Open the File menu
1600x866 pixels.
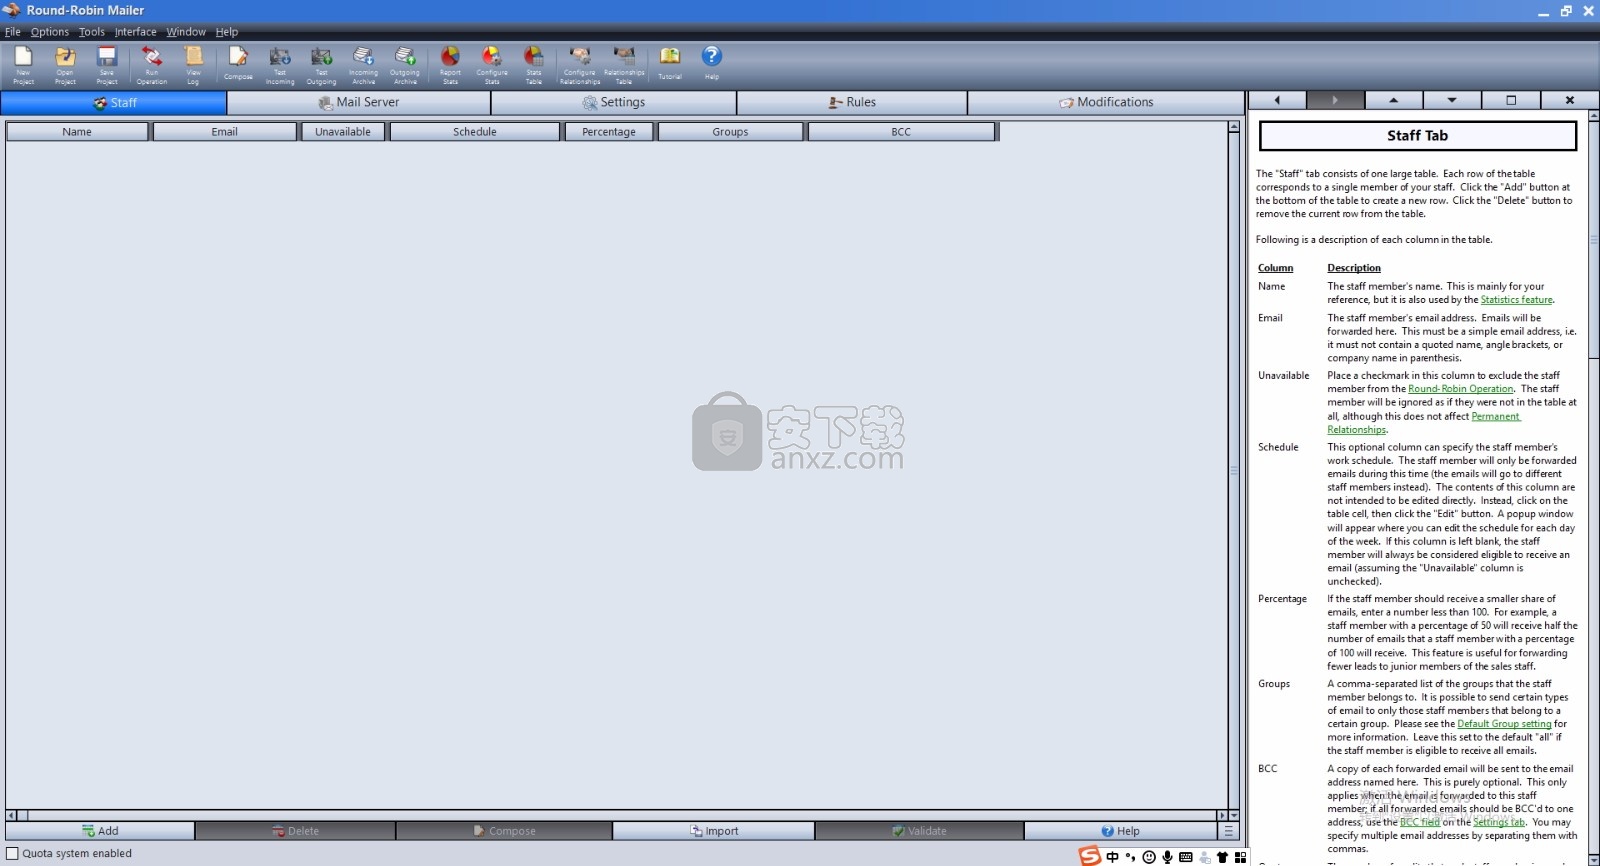click(x=13, y=32)
